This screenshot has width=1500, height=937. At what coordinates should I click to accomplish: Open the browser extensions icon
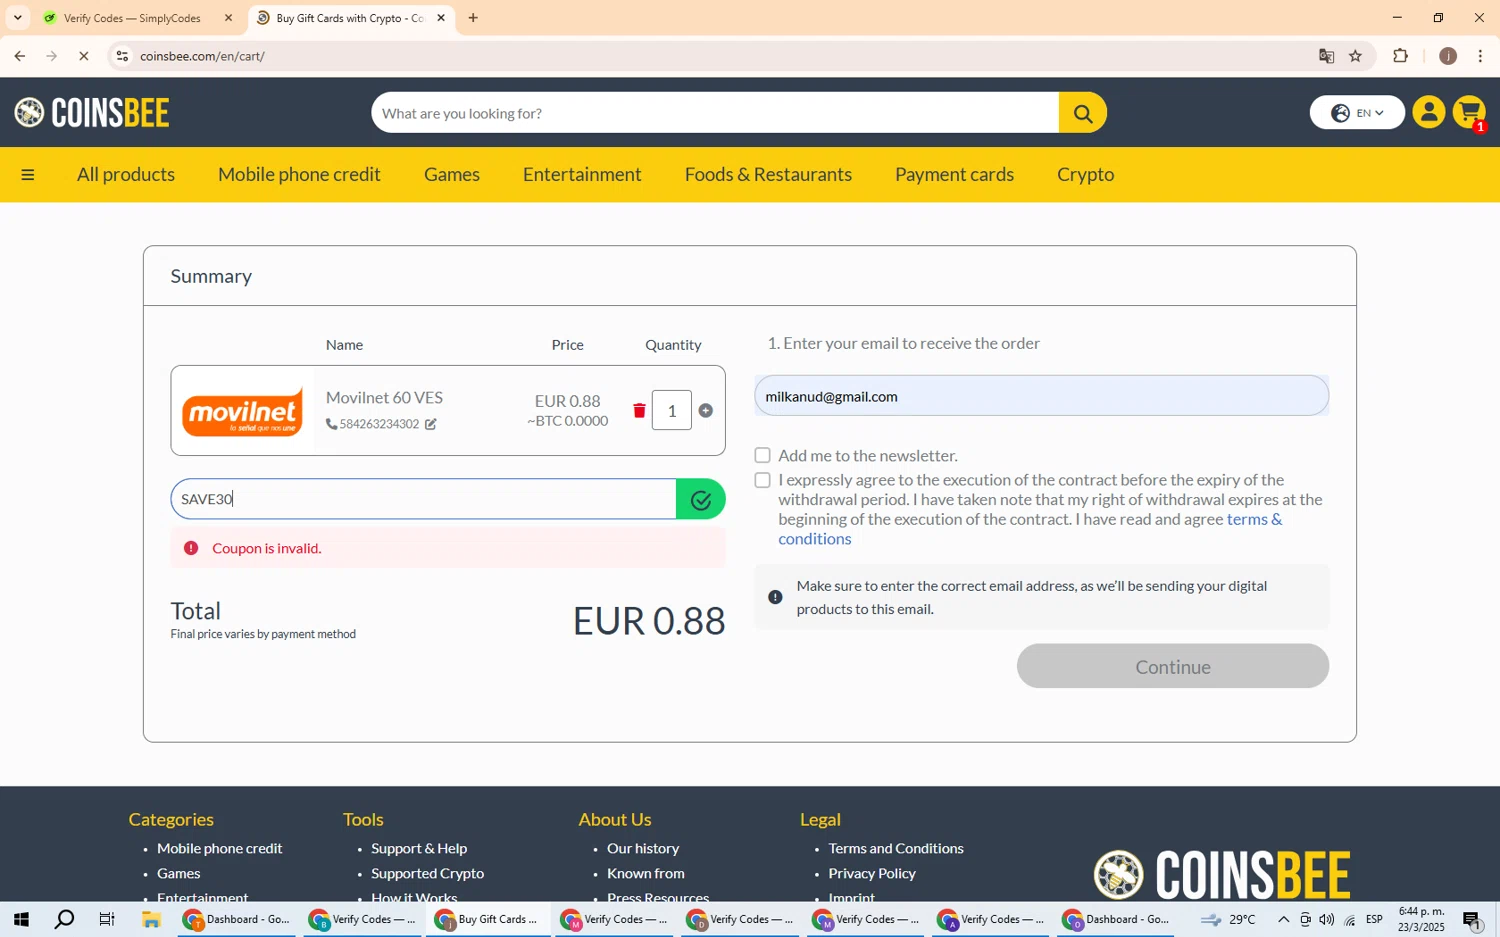pyautogui.click(x=1401, y=56)
